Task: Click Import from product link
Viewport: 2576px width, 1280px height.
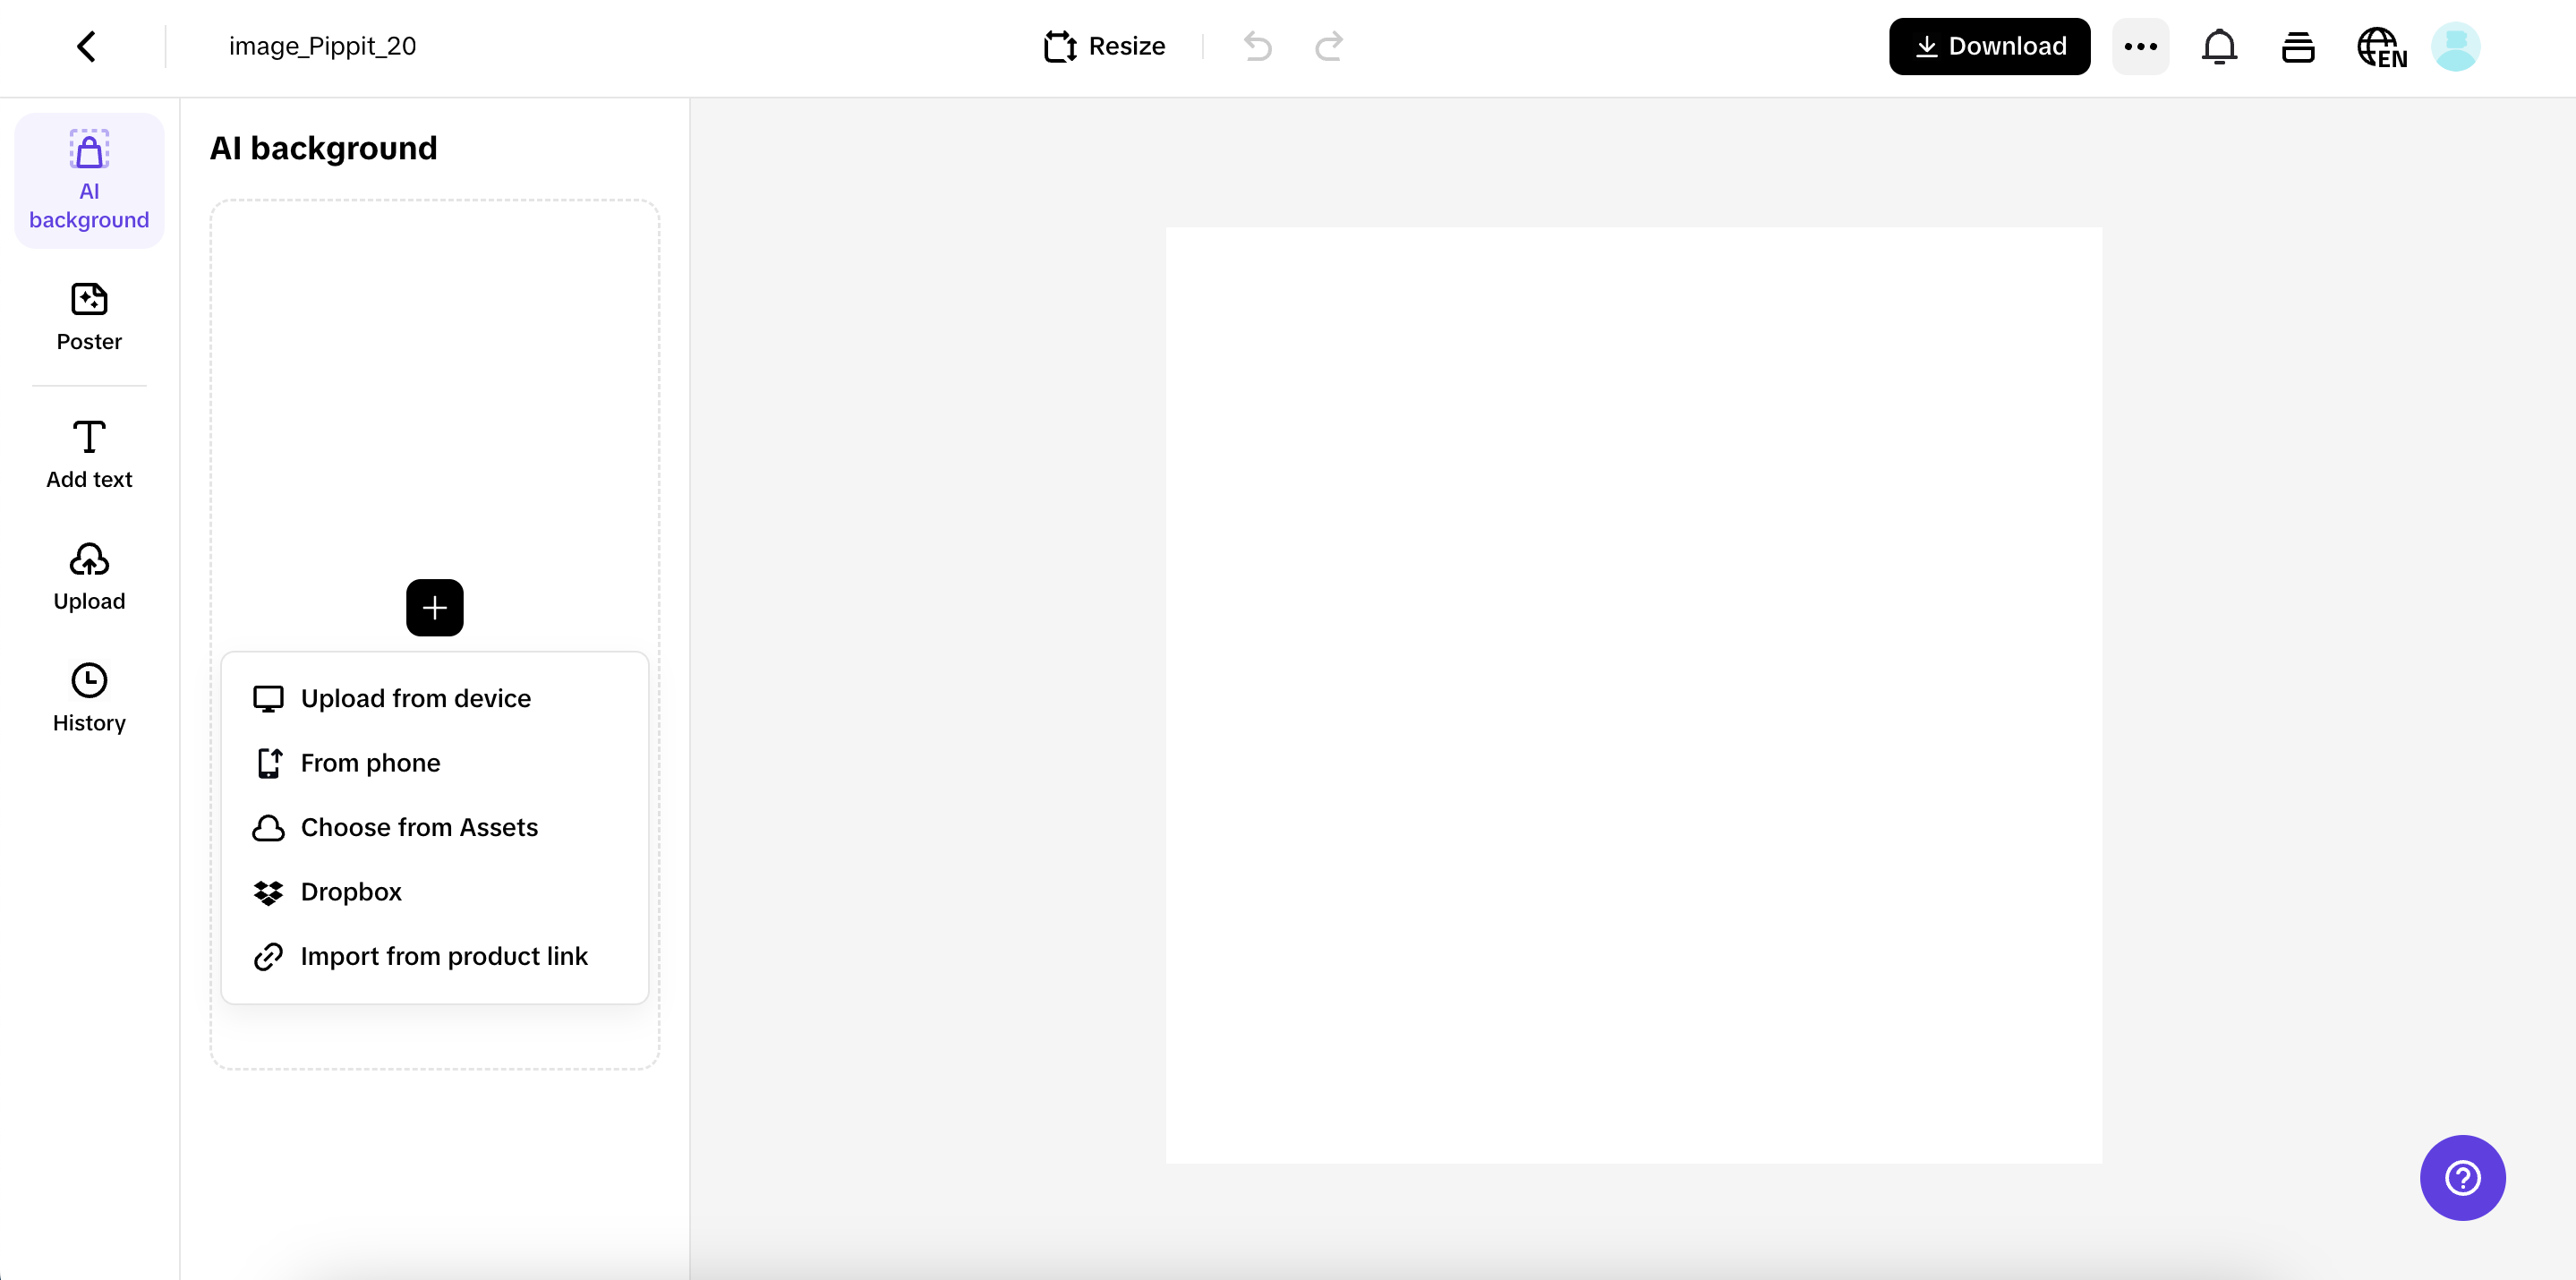Action: click(x=444, y=956)
